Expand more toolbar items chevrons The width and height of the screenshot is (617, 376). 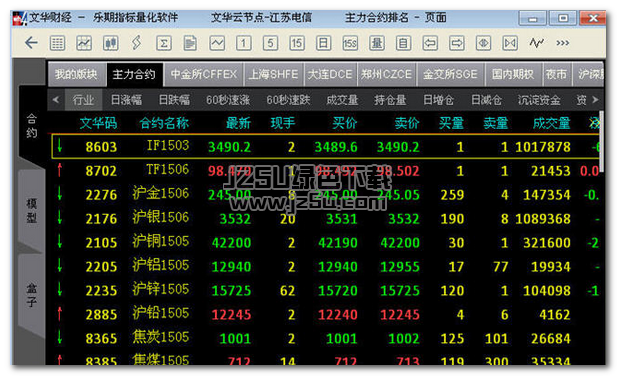[563, 42]
